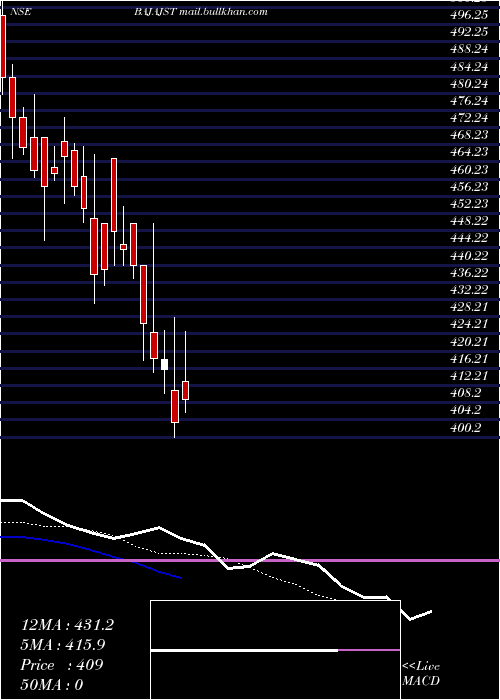500x700 pixels.
Task: Click the 444.22 price axis label
Action: coord(469,238)
